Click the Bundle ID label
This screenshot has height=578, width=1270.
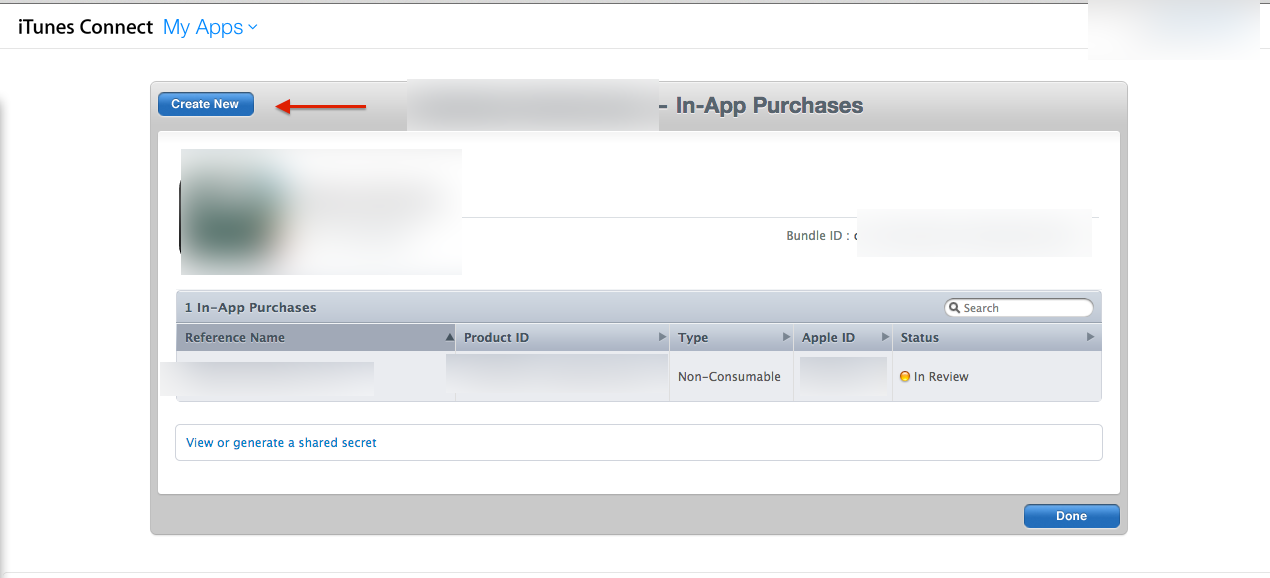(818, 236)
